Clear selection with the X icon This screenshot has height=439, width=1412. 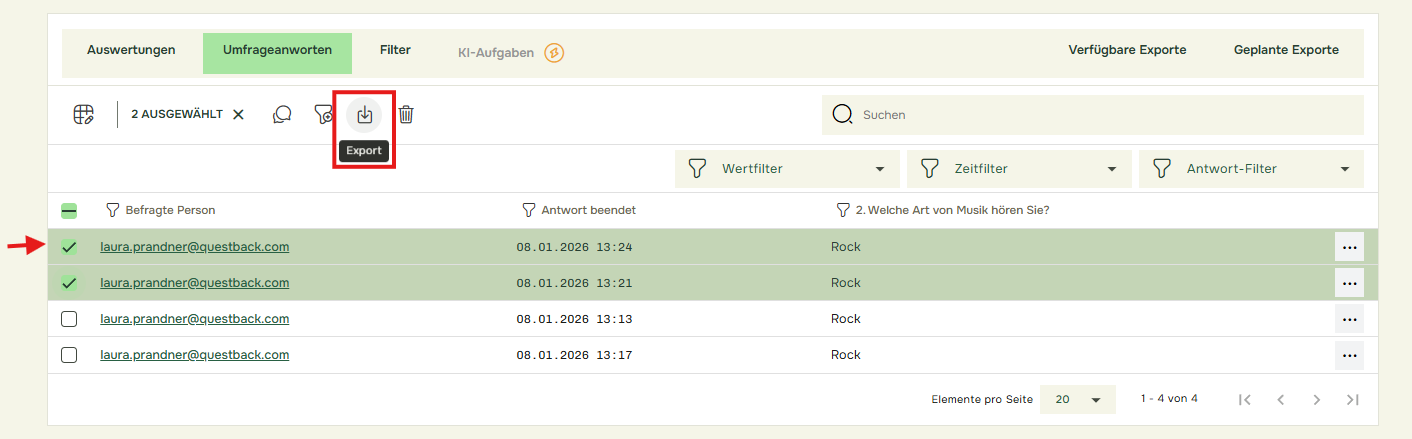tap(238, 115)
